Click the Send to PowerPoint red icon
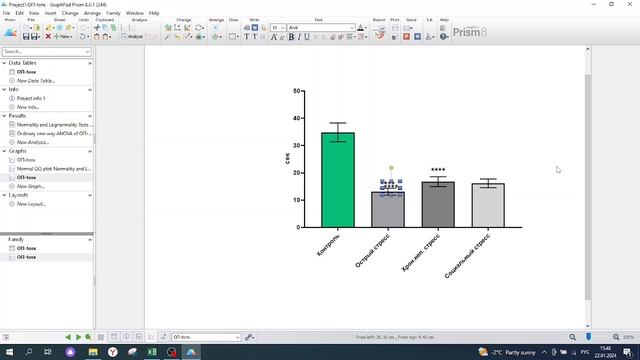This screenshot has height=360, width=640. click(407, 37)
